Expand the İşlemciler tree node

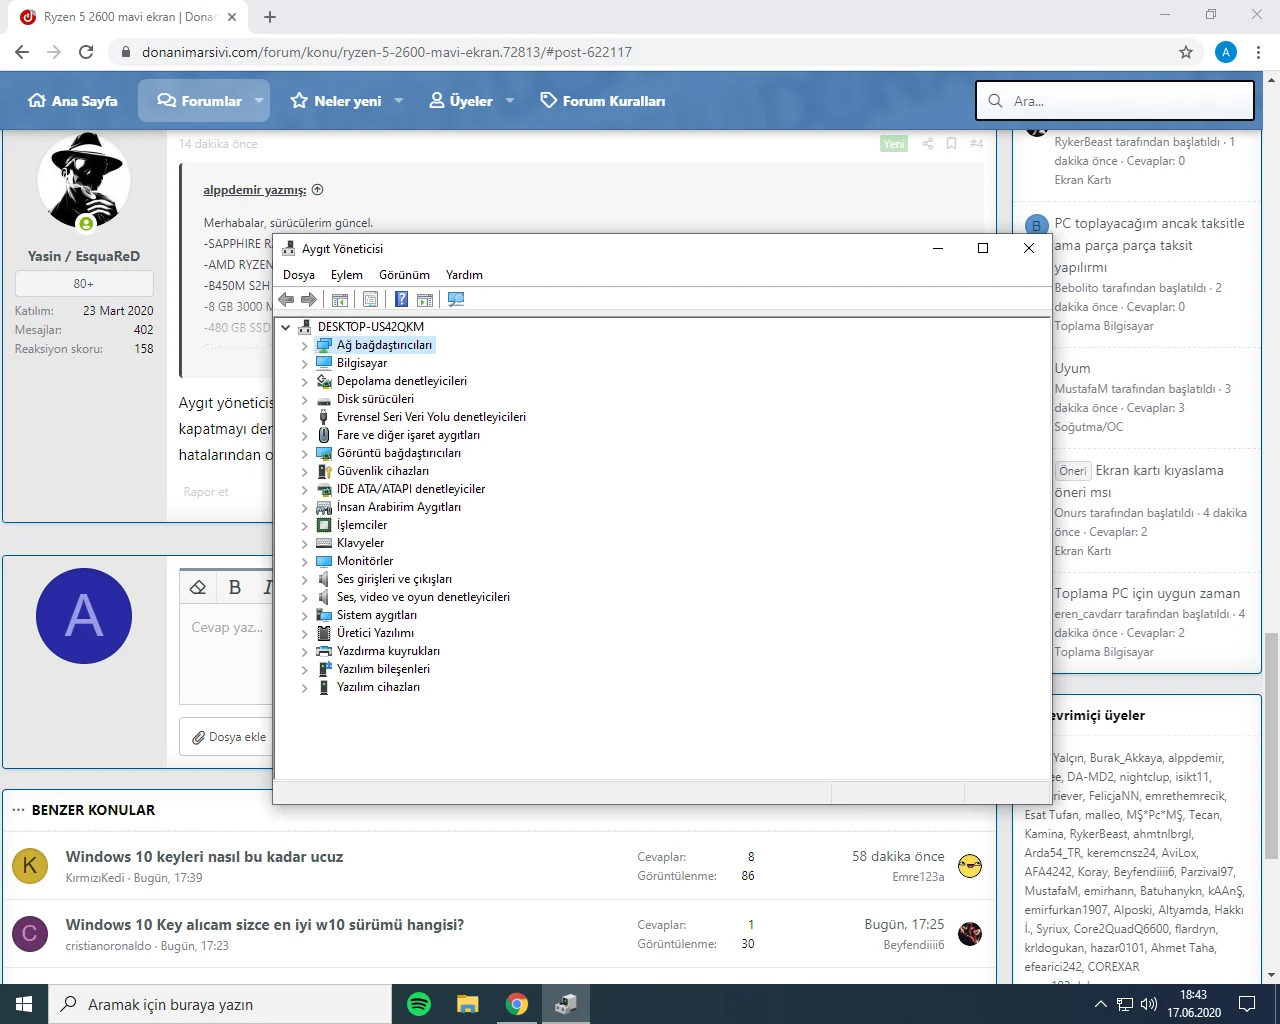pyautogui.click(x=305, y=525)
